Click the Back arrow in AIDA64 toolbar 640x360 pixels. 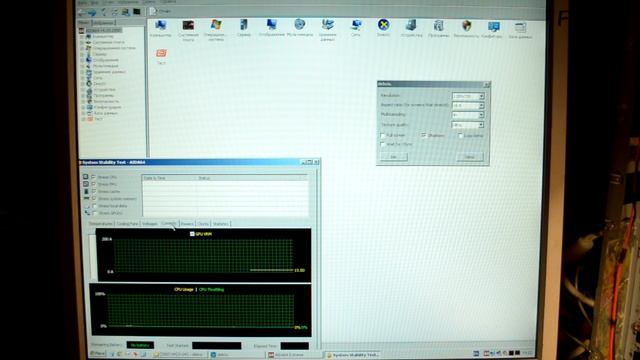tap(82, 12)
